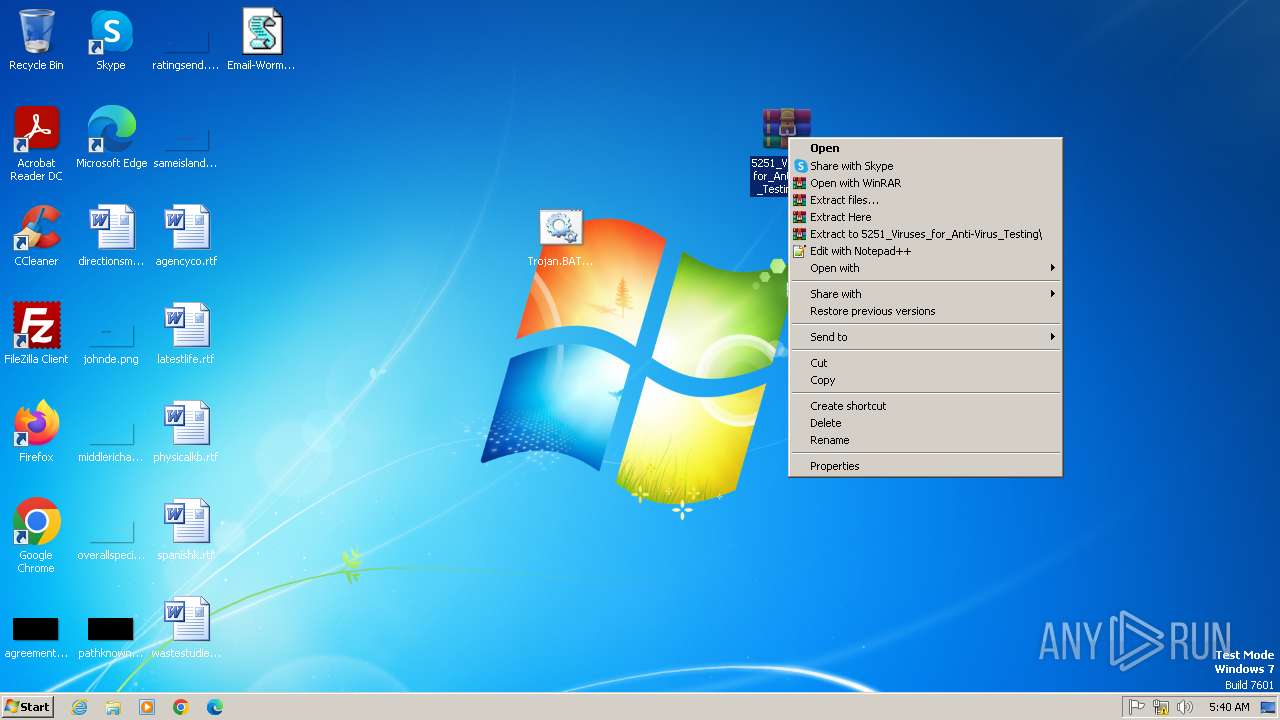Select the wastestudie document icon

pos(186,628)
